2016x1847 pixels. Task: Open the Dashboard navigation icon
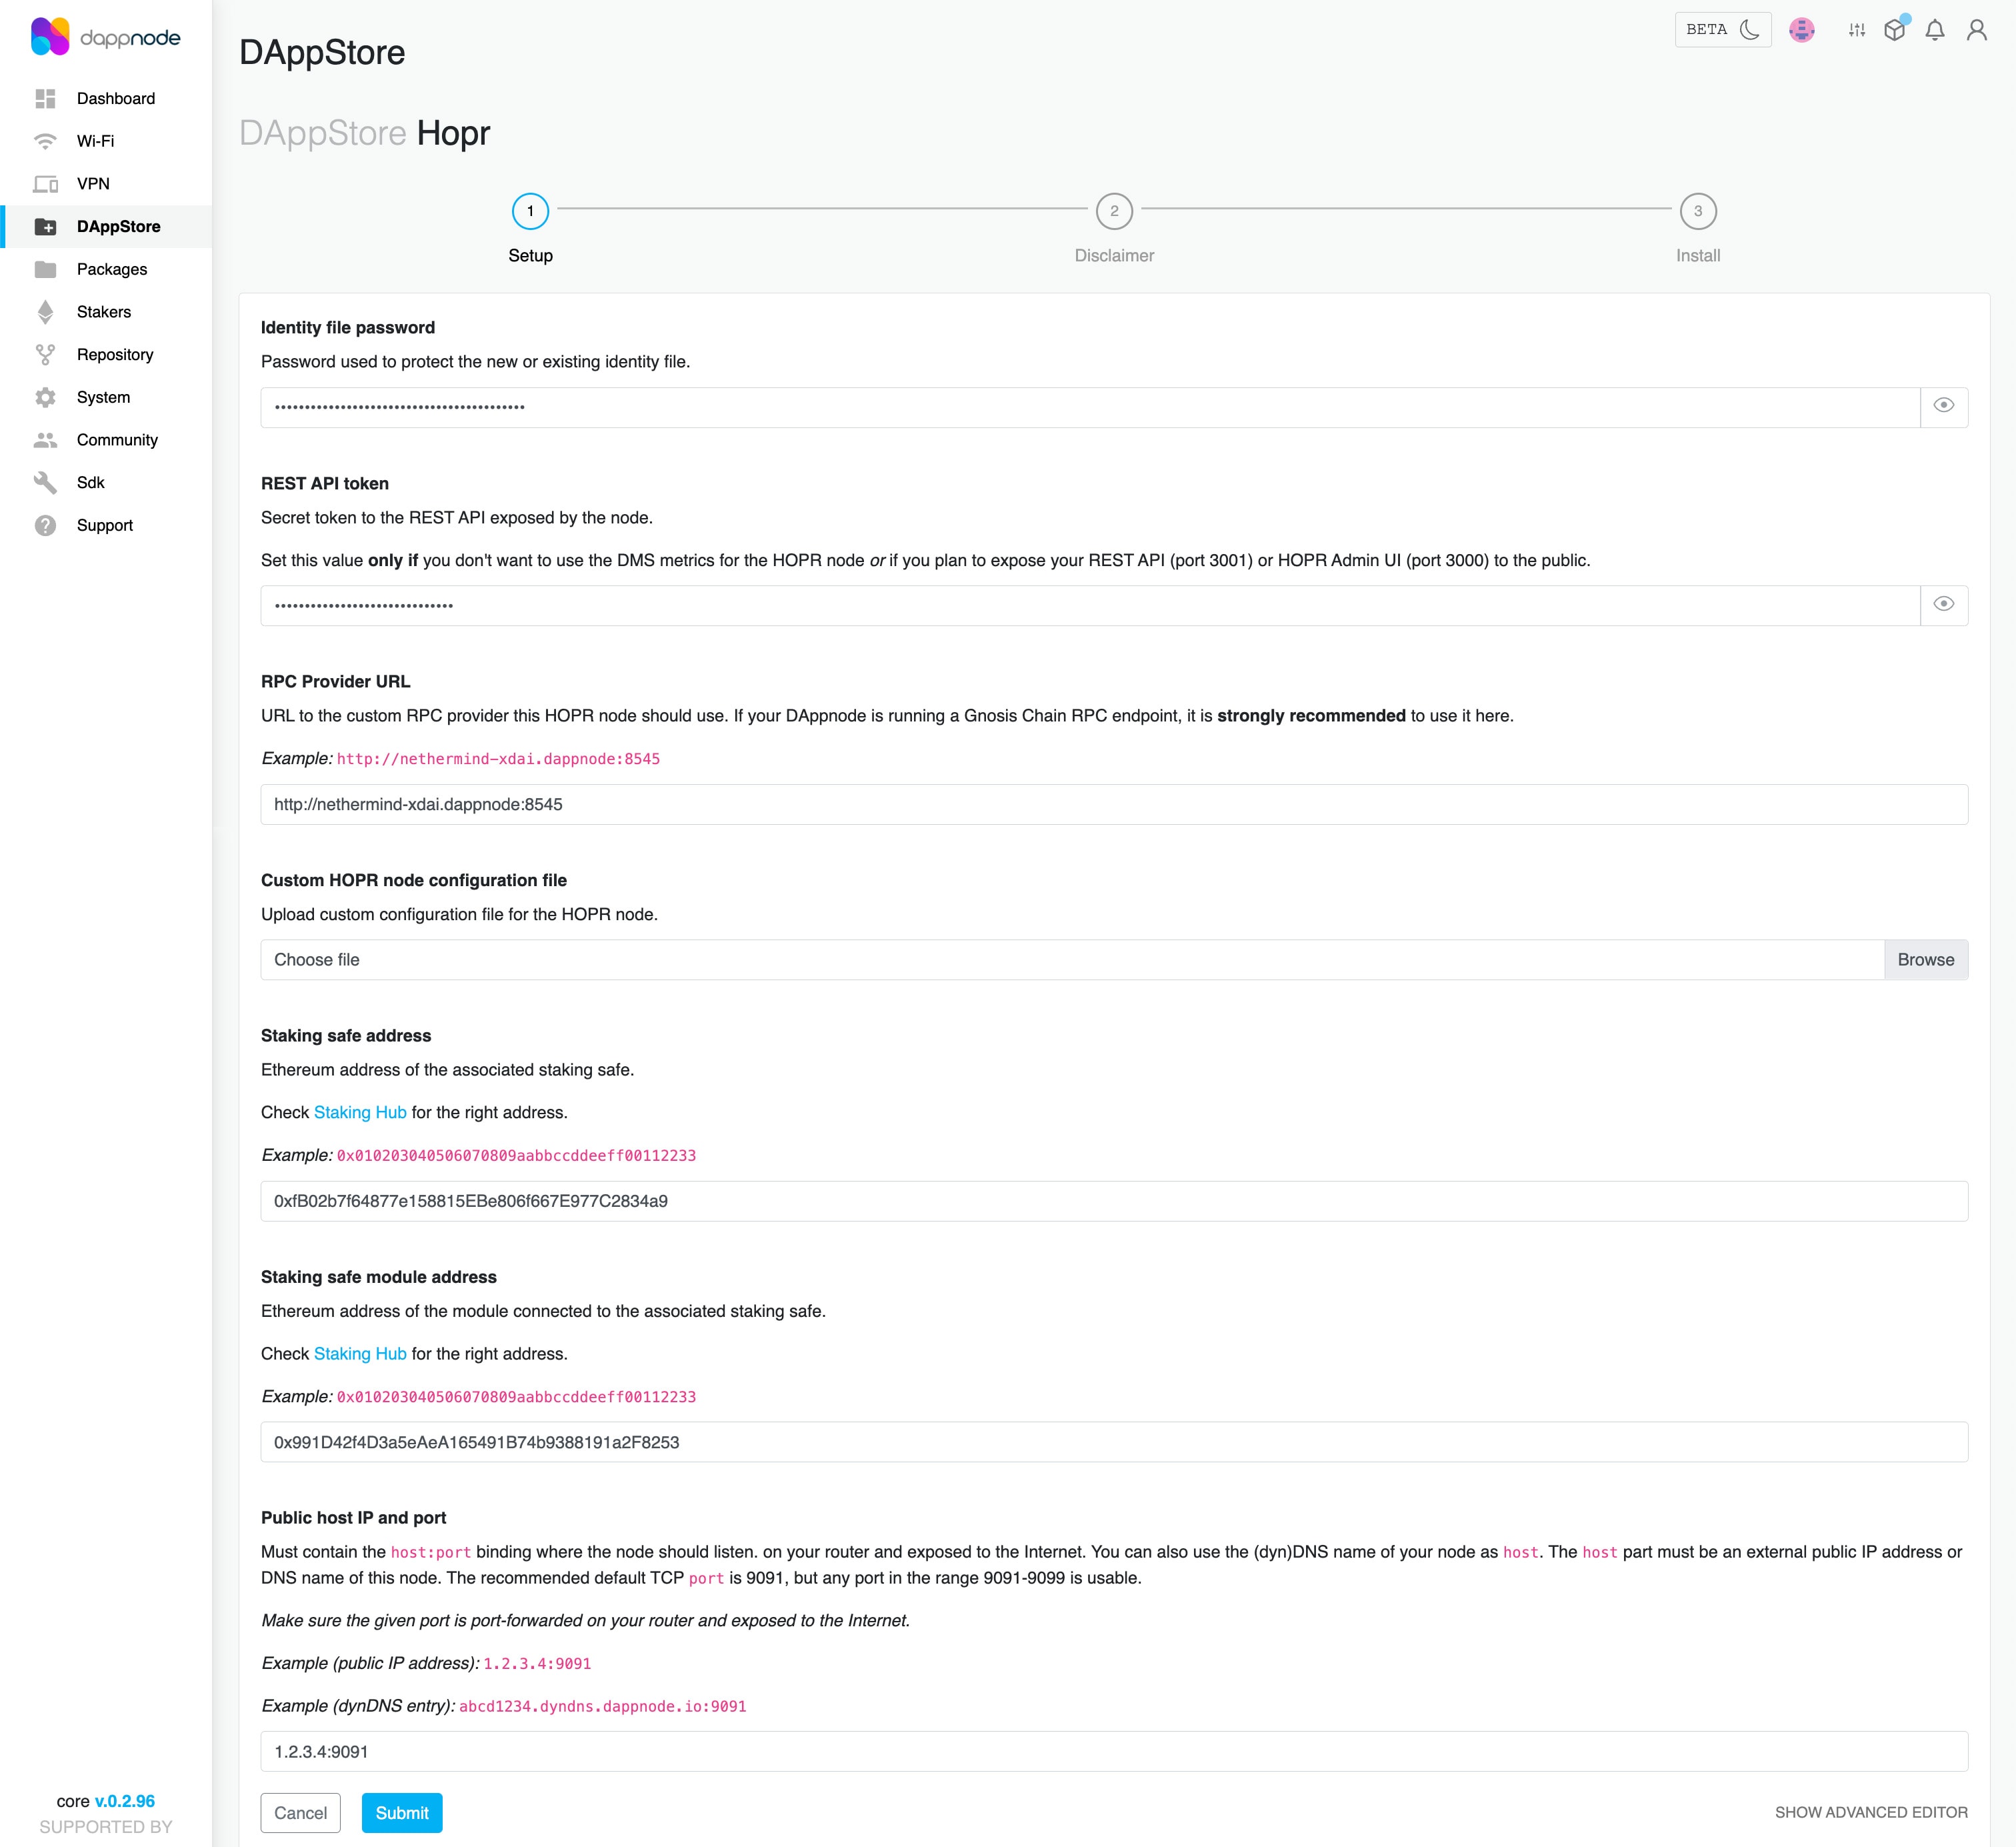47,98
